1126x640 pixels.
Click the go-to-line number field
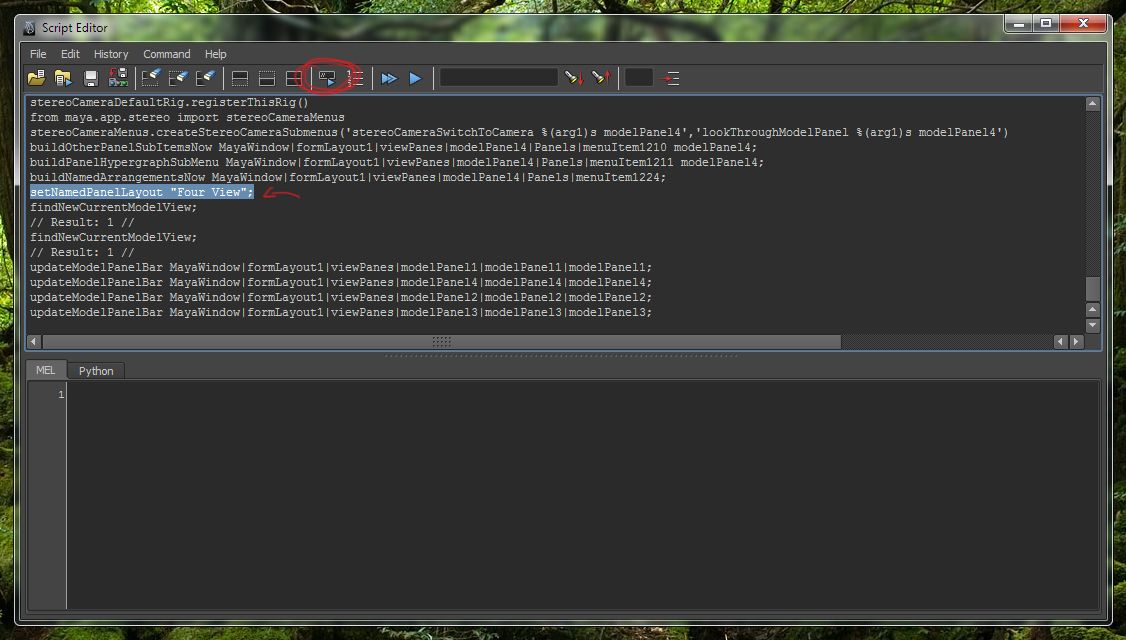(x=638, y=78)
